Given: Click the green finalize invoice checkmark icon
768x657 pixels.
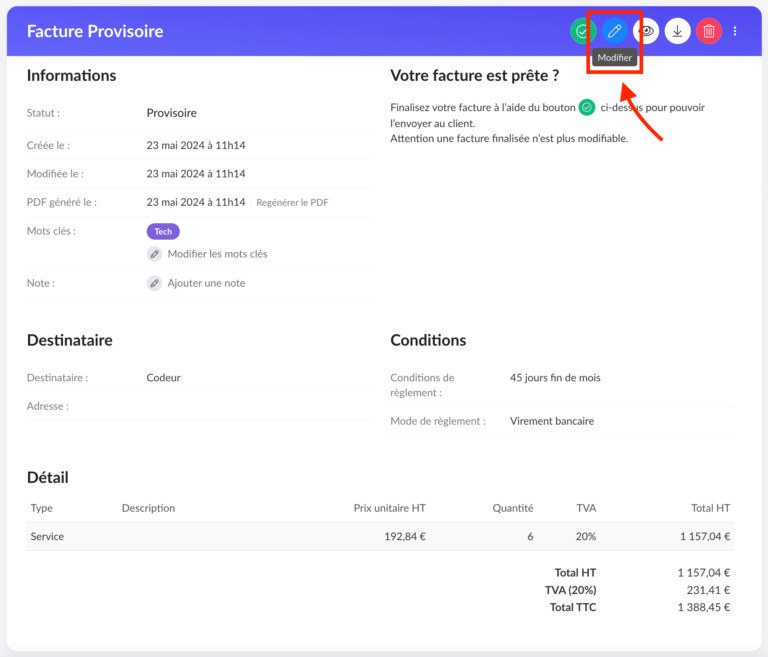Looking at the screenshot, I should coord(583,31).
